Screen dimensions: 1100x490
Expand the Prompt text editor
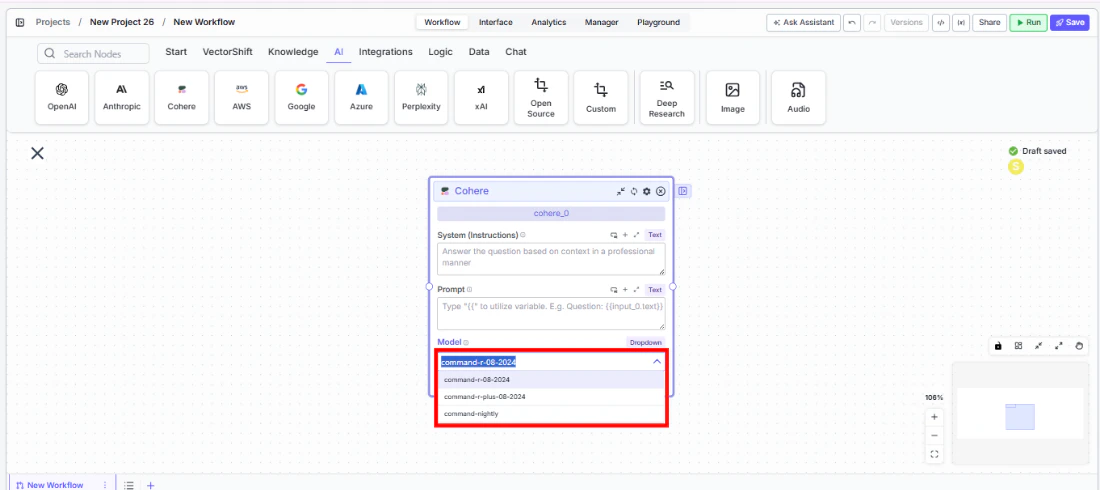tap(636, 289)
